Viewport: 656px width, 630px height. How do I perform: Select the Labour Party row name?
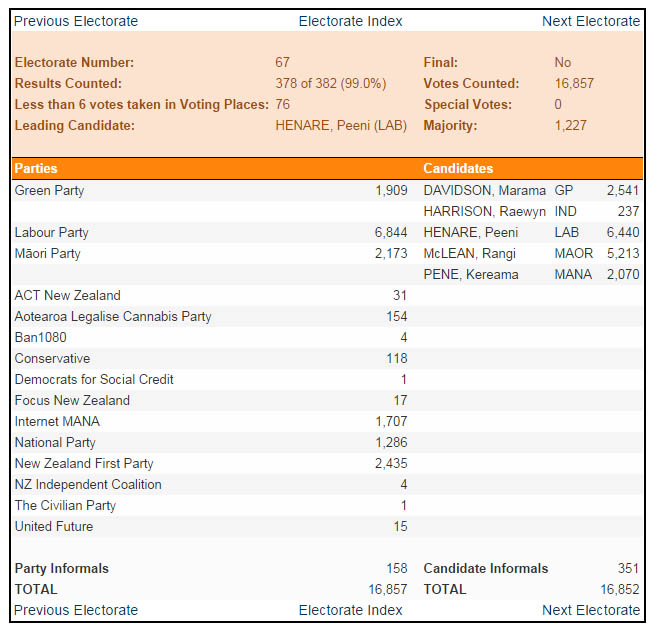tap(51, 232)
